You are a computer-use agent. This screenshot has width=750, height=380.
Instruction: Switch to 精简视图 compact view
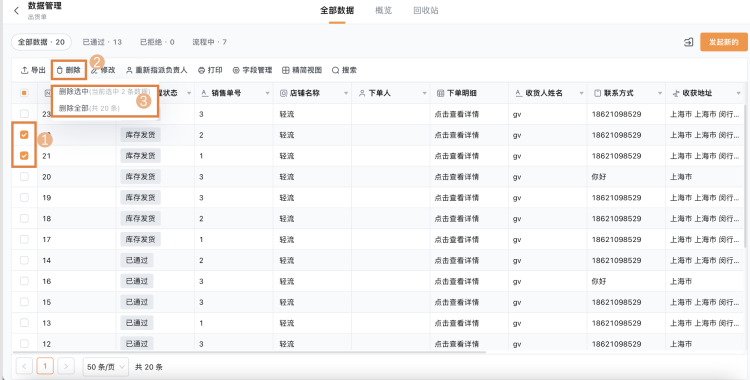coord(302,70)
